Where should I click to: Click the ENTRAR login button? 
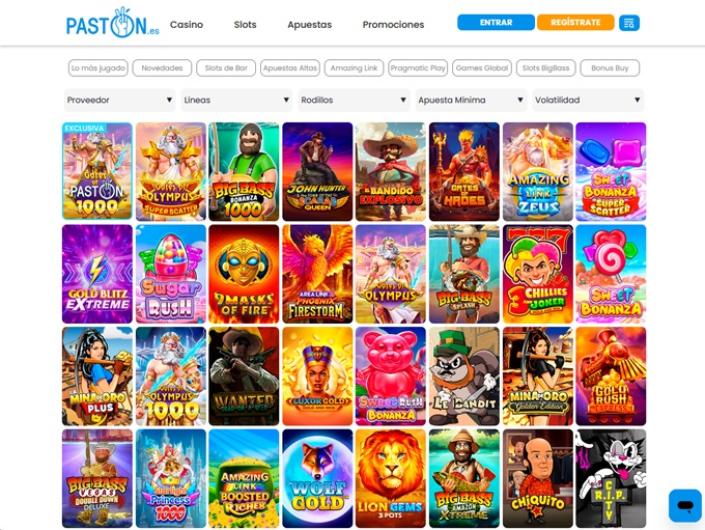496,22
